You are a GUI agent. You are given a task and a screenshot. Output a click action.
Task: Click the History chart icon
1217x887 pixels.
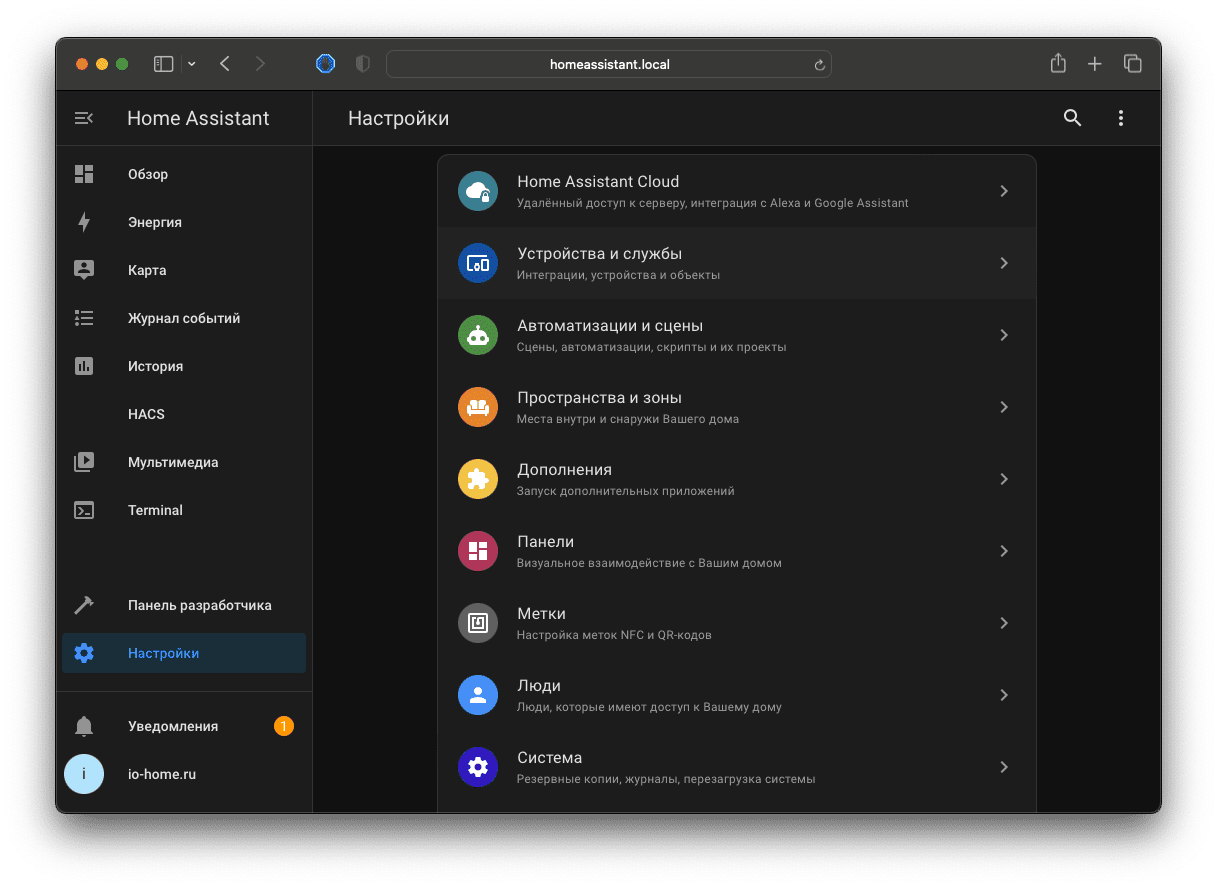tap(84, 366)
